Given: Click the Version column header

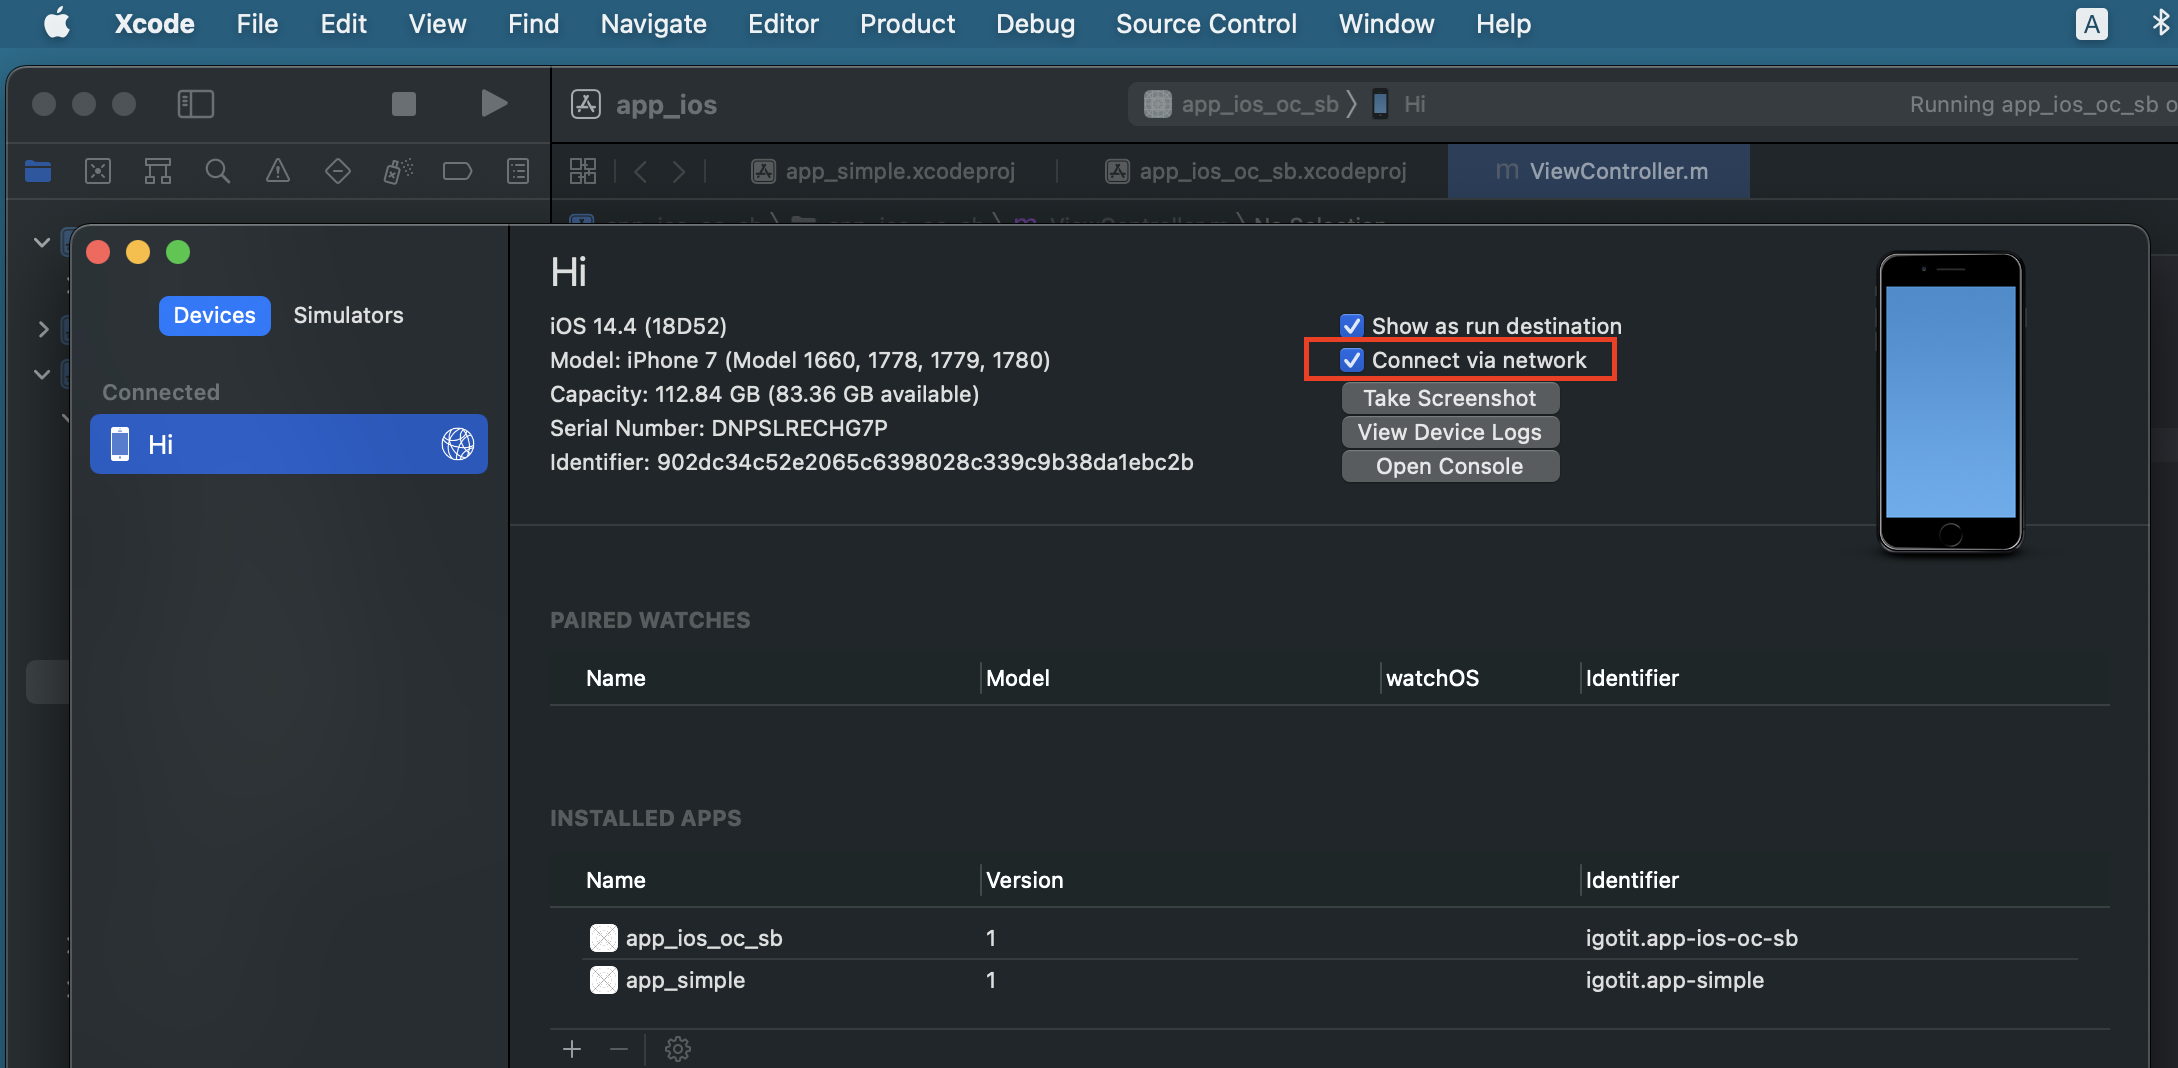Looking at the screenshot, I should point(1025,880).
